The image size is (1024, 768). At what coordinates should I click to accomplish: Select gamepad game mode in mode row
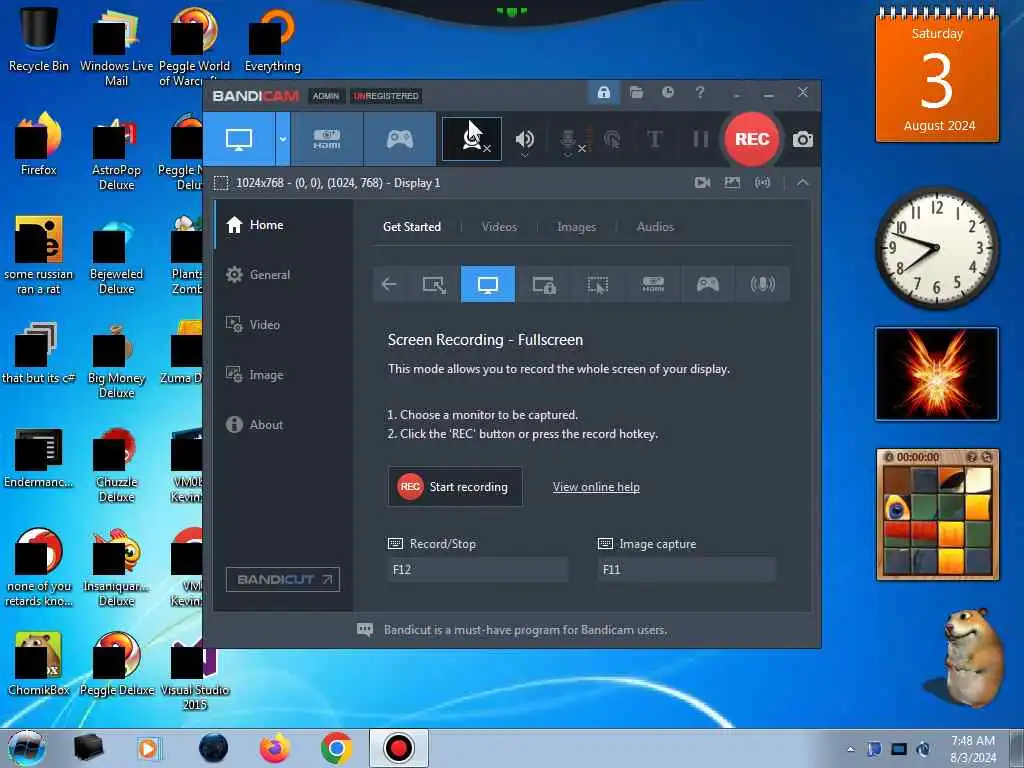point(707,284)
